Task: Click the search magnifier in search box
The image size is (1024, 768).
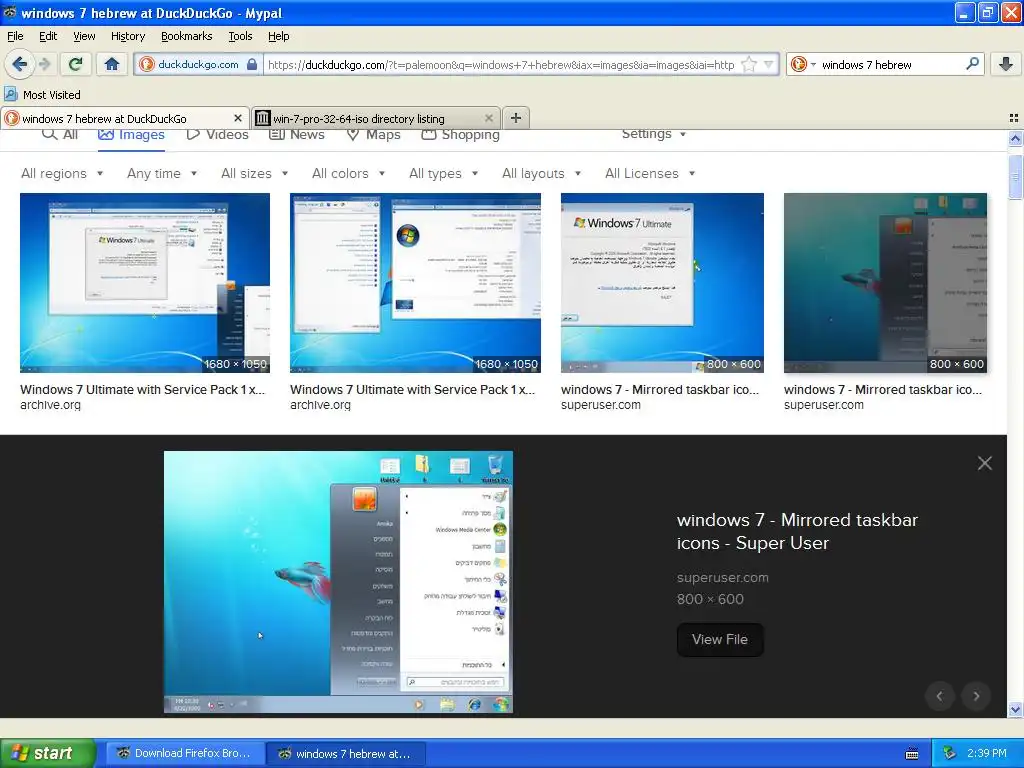Action: [972, 64]
